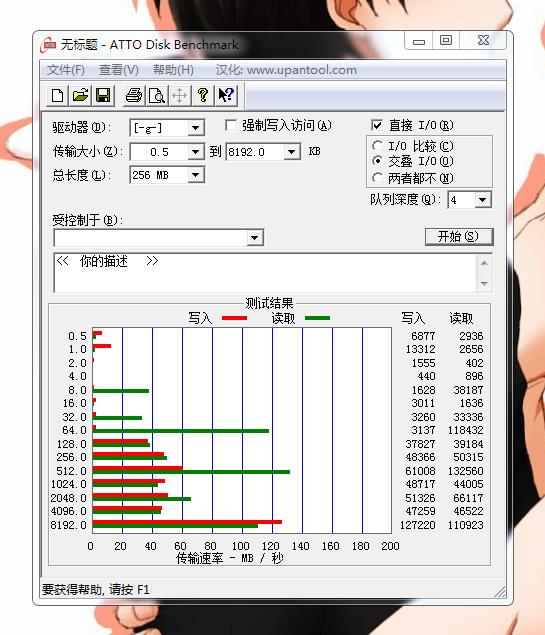The width and height of the screenshot is (545, 635).
Task: Click the New file toolbar icon
Action: pyautogui.click(x=57, y=96)
